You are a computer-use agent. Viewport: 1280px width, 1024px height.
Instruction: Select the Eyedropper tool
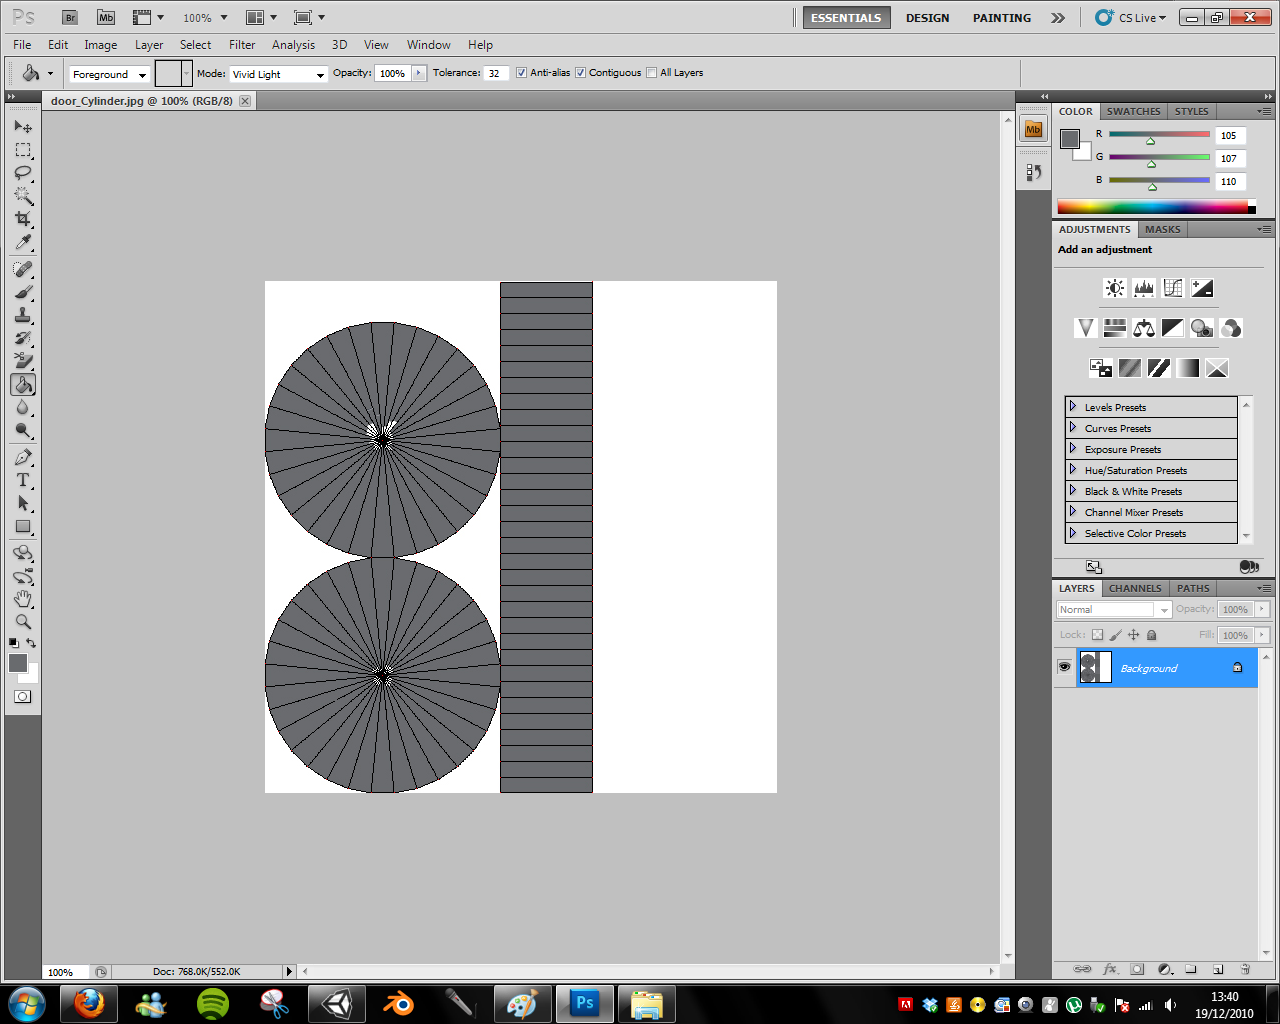click(x=23, y=243)
